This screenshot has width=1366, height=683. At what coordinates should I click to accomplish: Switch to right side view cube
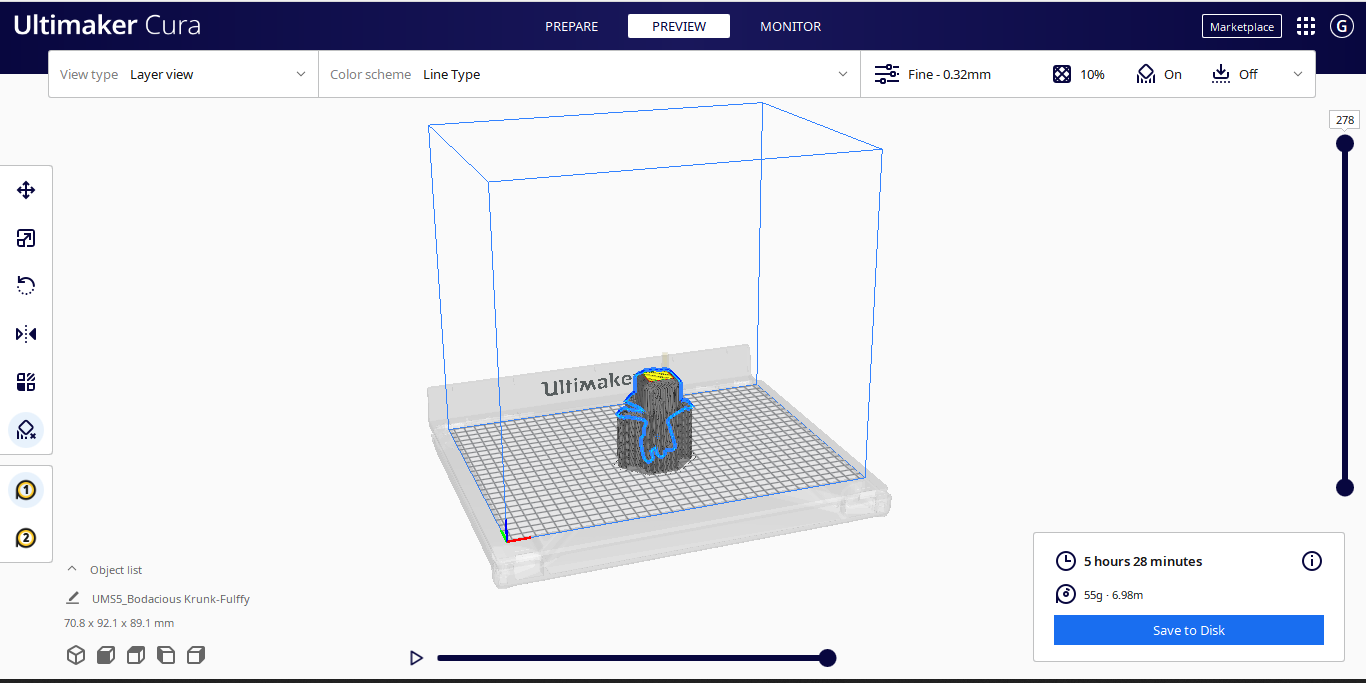coord(196,655)
